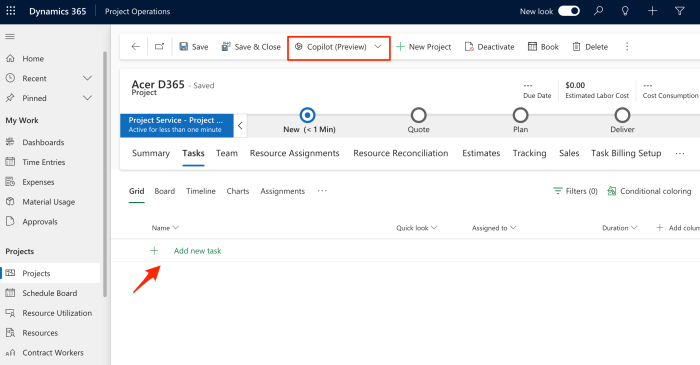This screenshot has width=700, height=365.
Task: Toggle the New look switch
Action: click(569, 11)
